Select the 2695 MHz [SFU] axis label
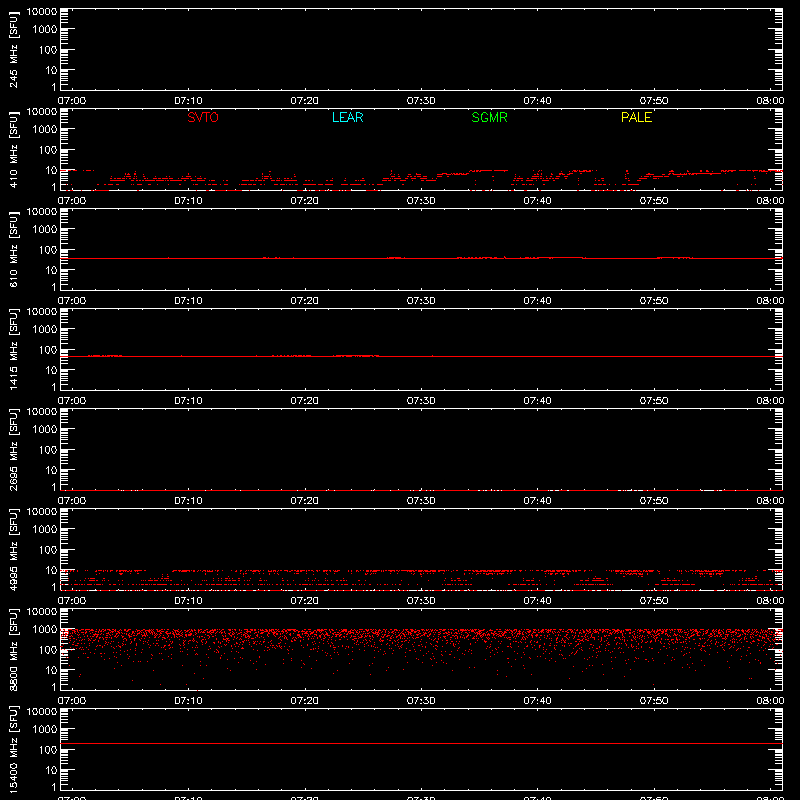 (x=13, y=449)
